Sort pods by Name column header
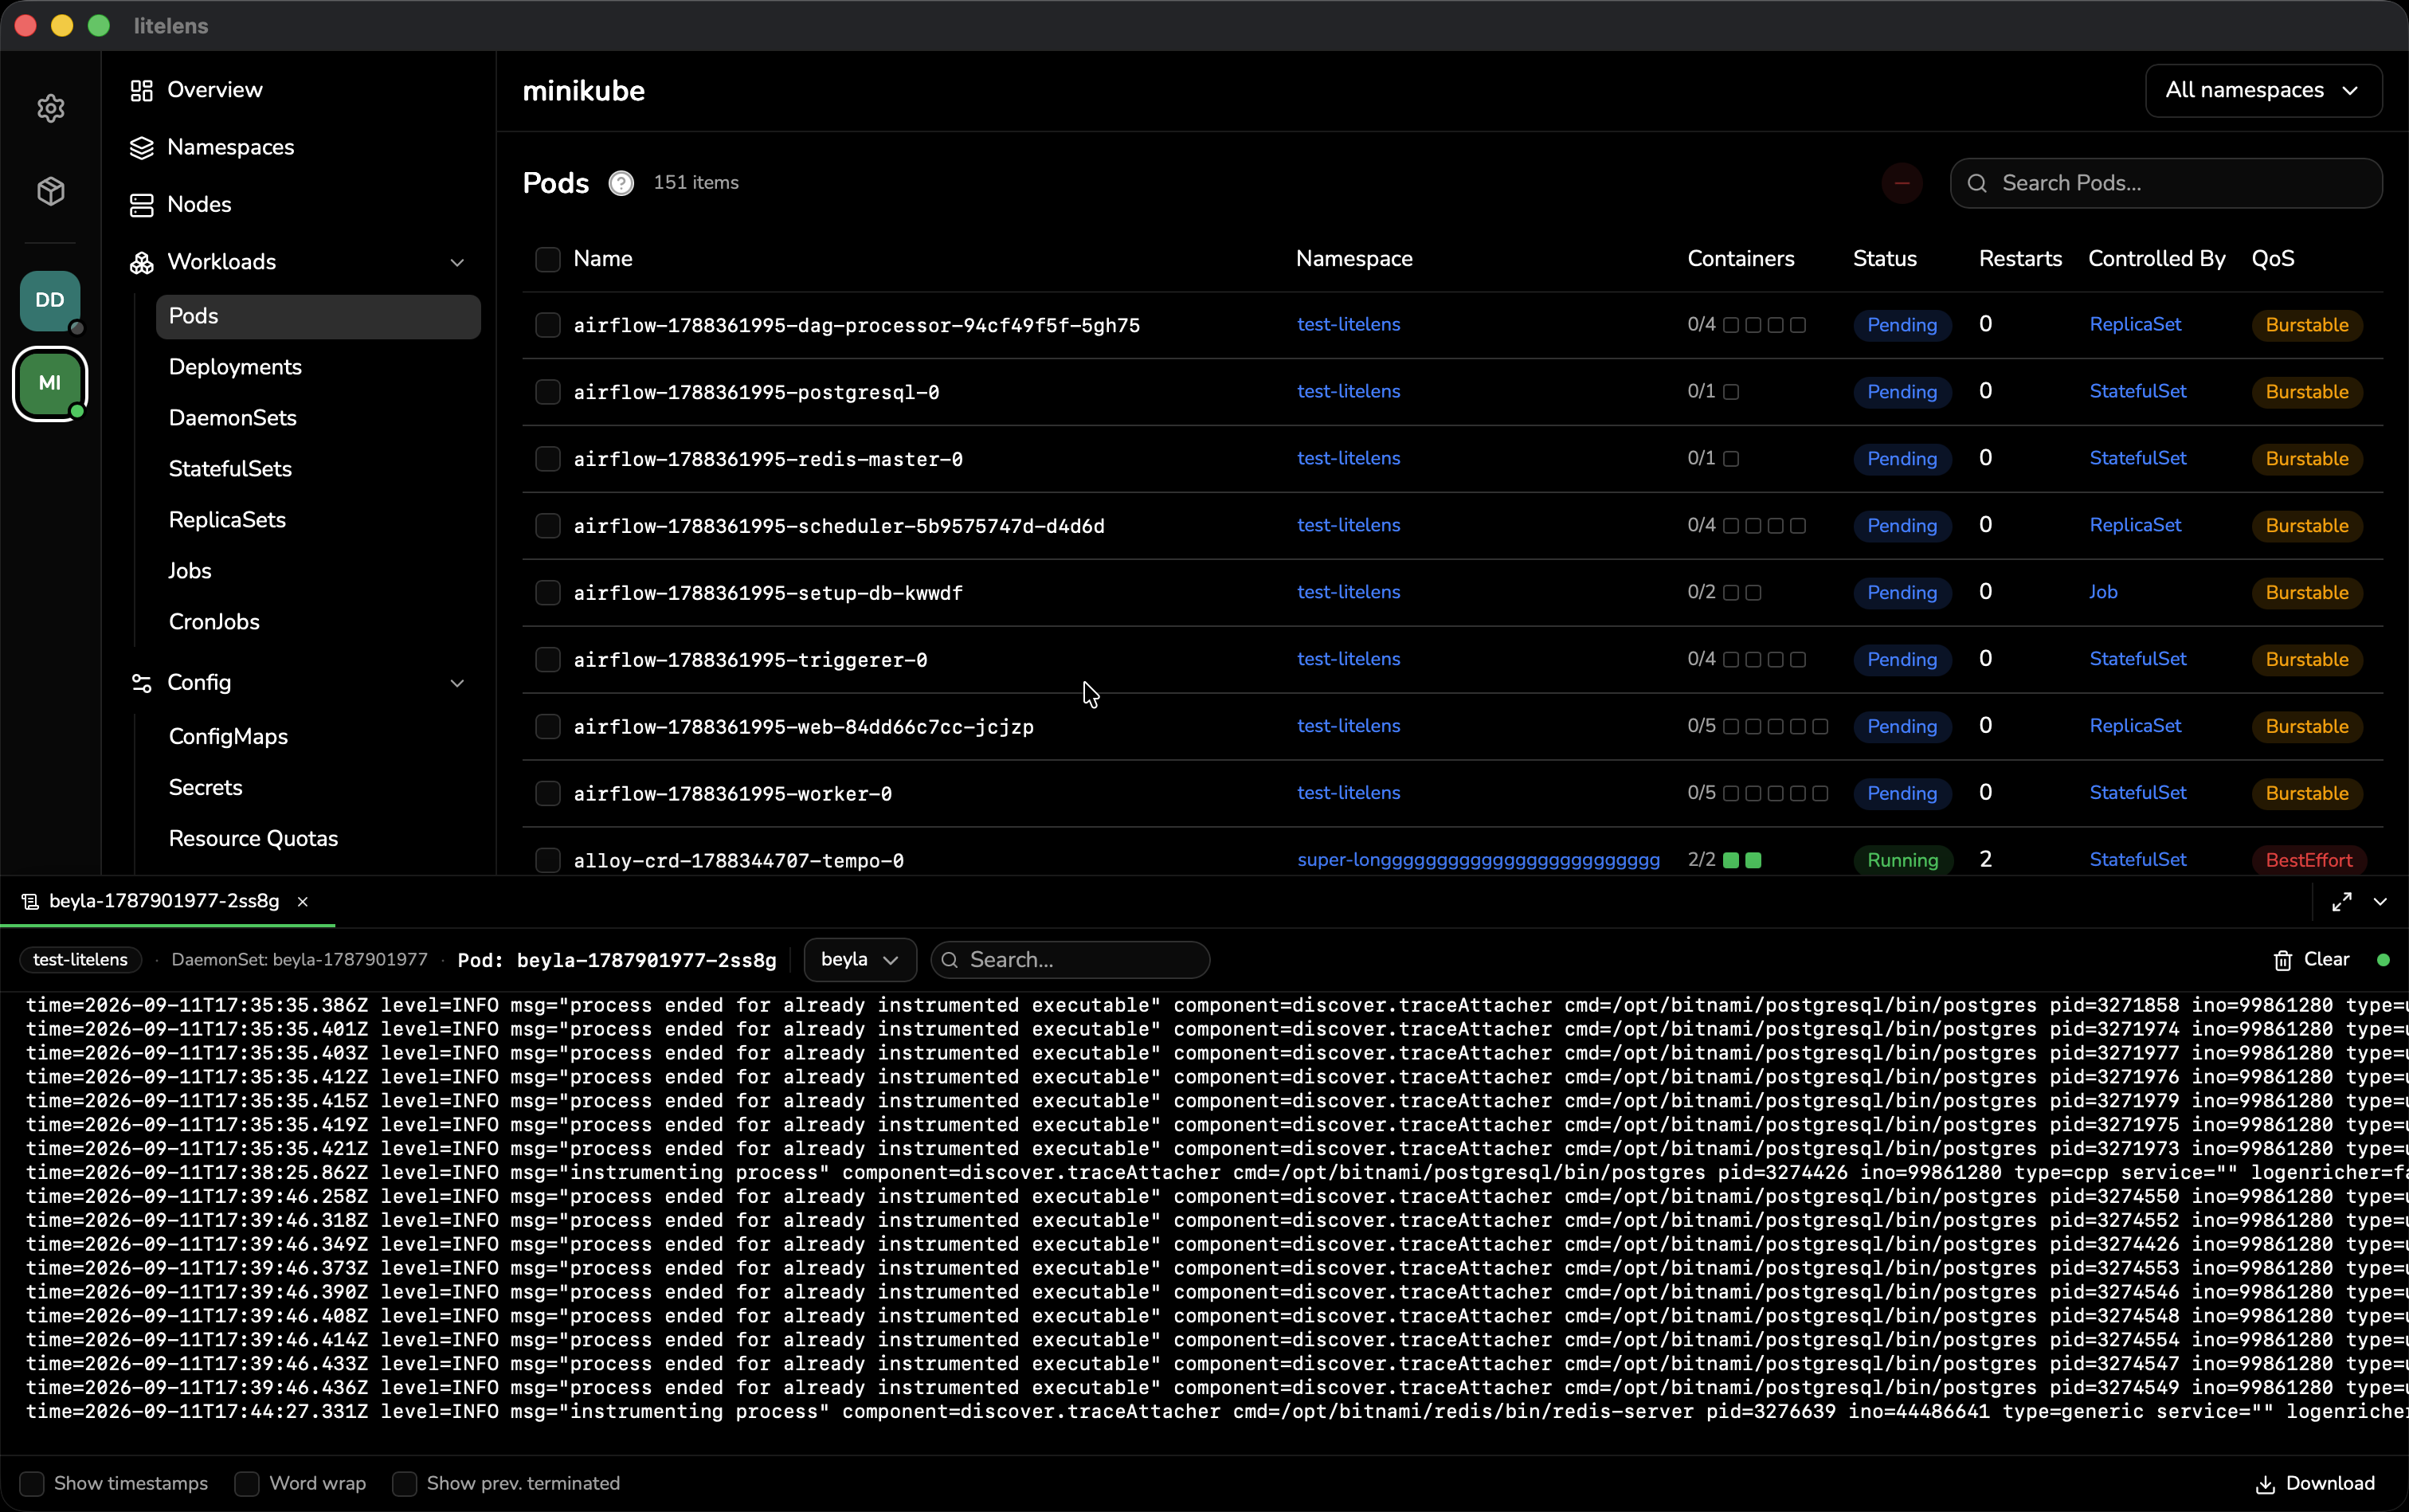This screenshot has height=1512, width=2409. (603, 259)
